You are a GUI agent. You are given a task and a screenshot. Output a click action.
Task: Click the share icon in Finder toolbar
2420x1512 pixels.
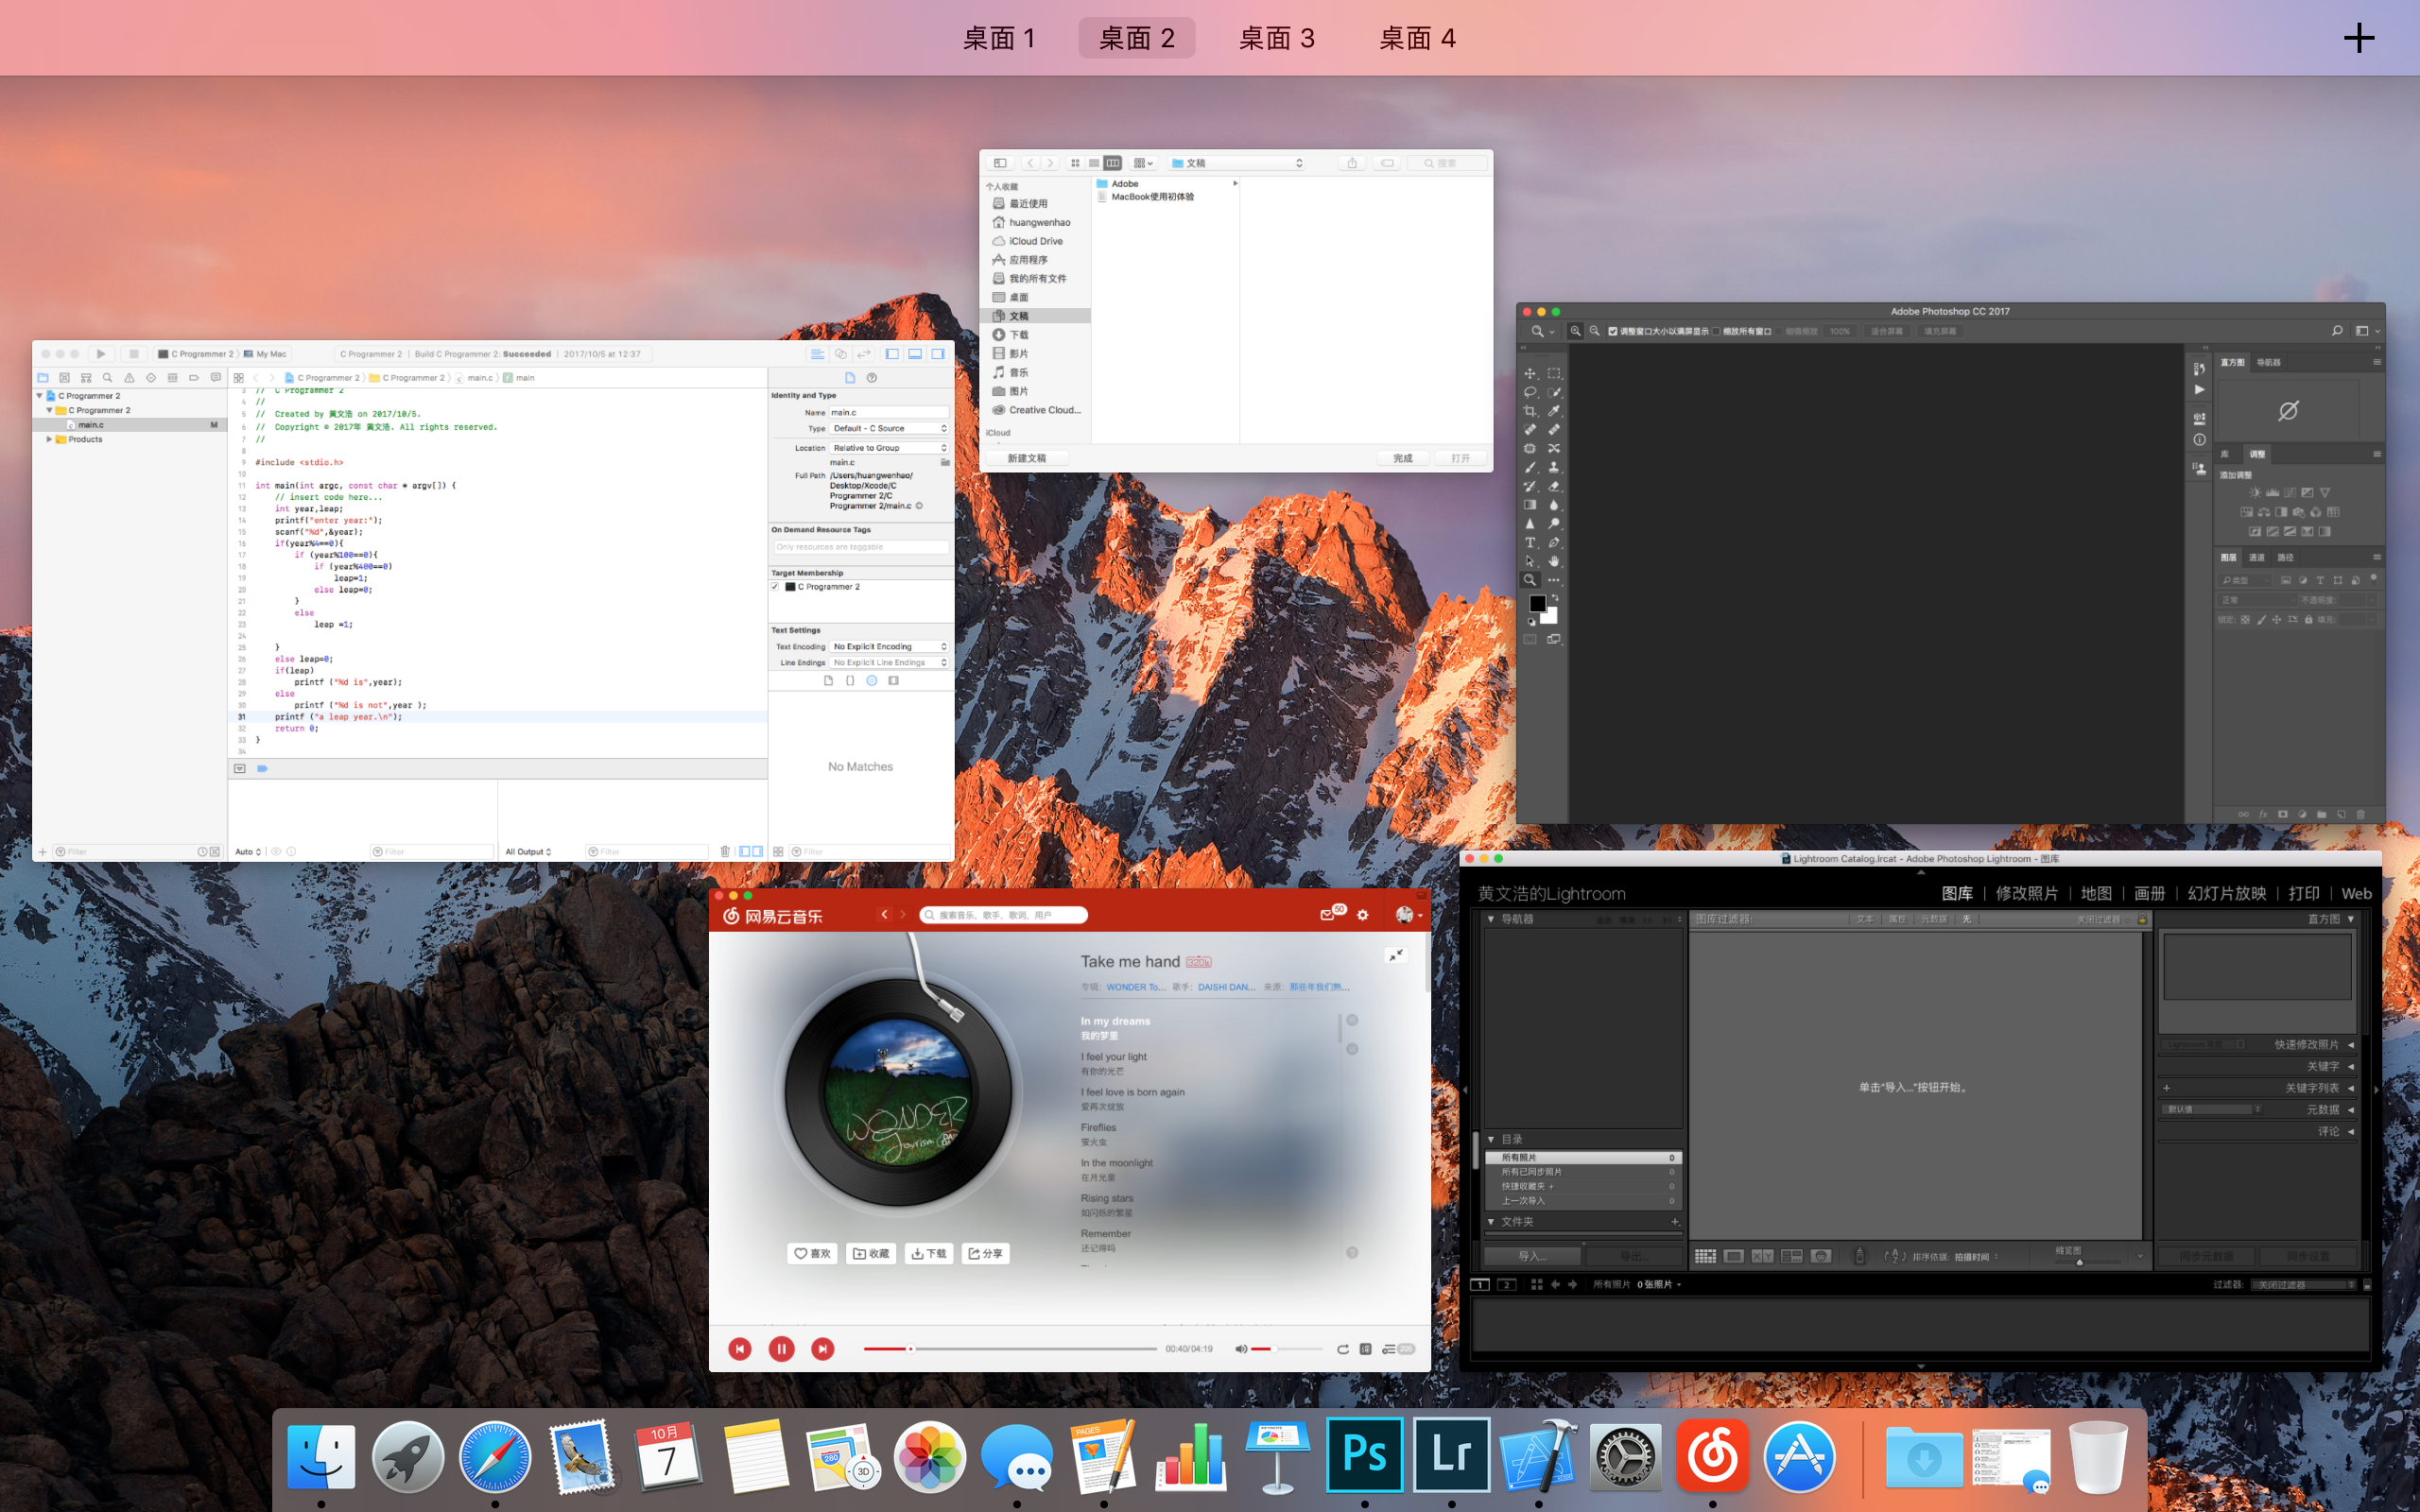(1352, 163)
